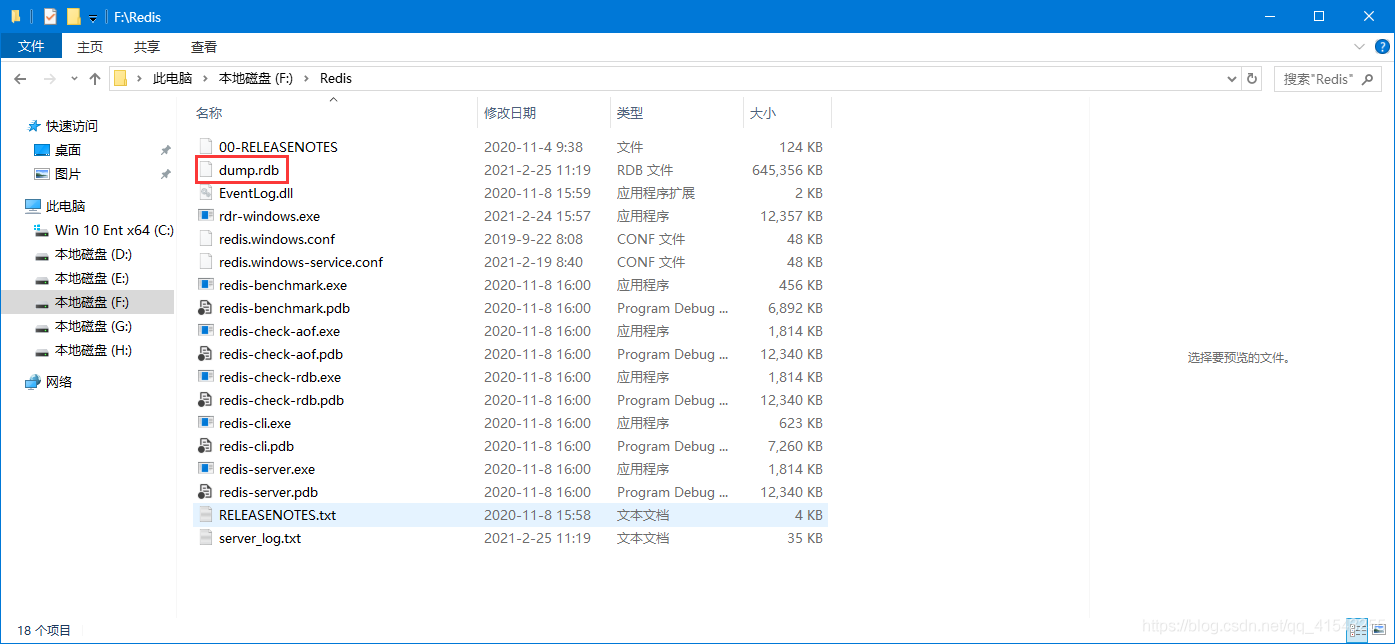1395x644 pixels.
Task: Collapse the ribbon with the chevron toggle
Action: click(1358, 46)
